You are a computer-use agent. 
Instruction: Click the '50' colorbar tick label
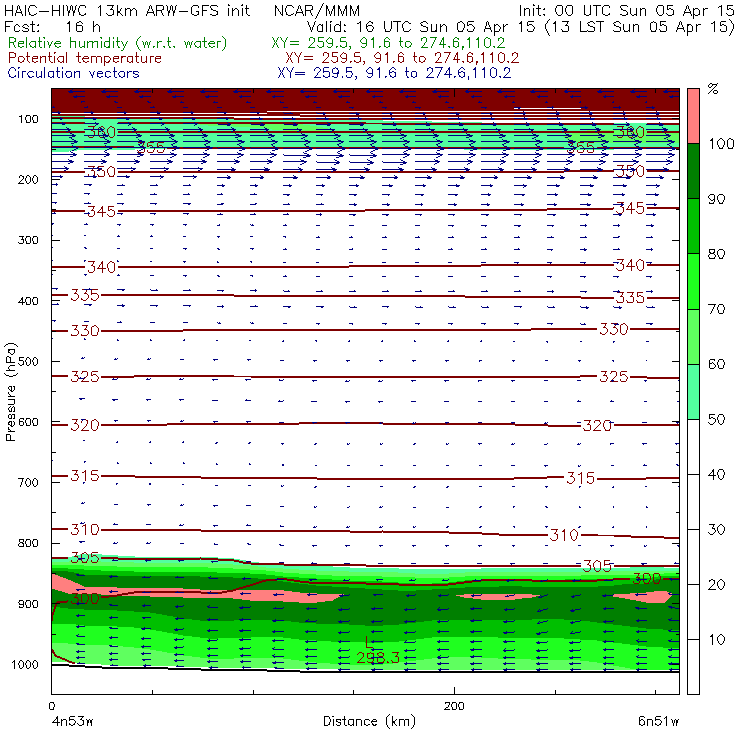click(x=716, y=420)
